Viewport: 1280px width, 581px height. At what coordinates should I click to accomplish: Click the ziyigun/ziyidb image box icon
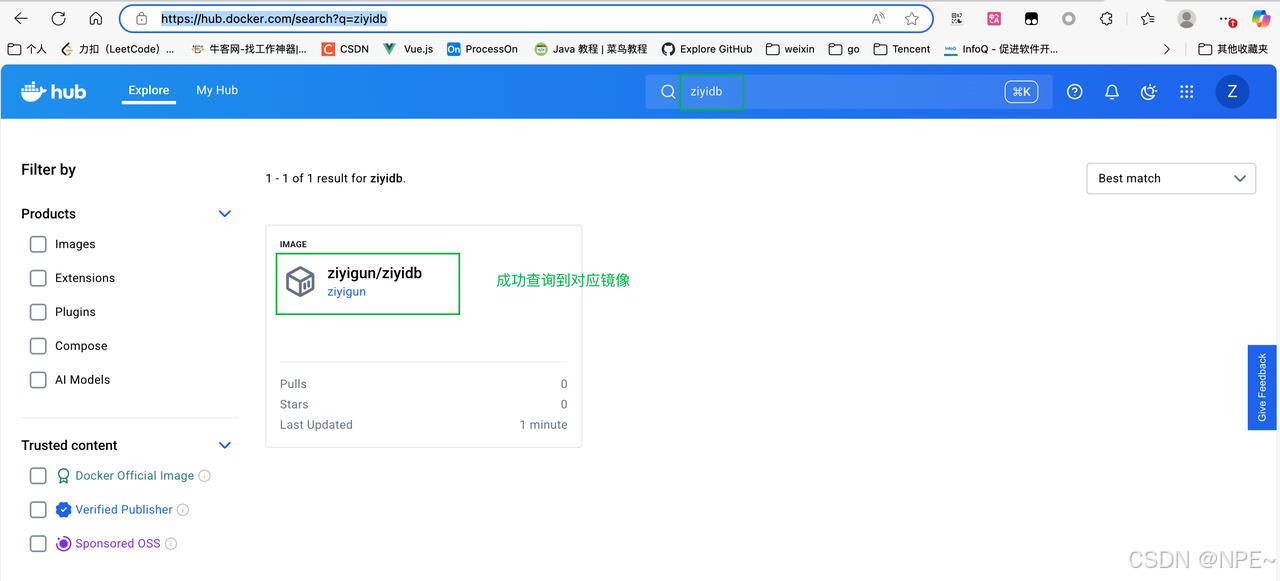click(300, 281)
